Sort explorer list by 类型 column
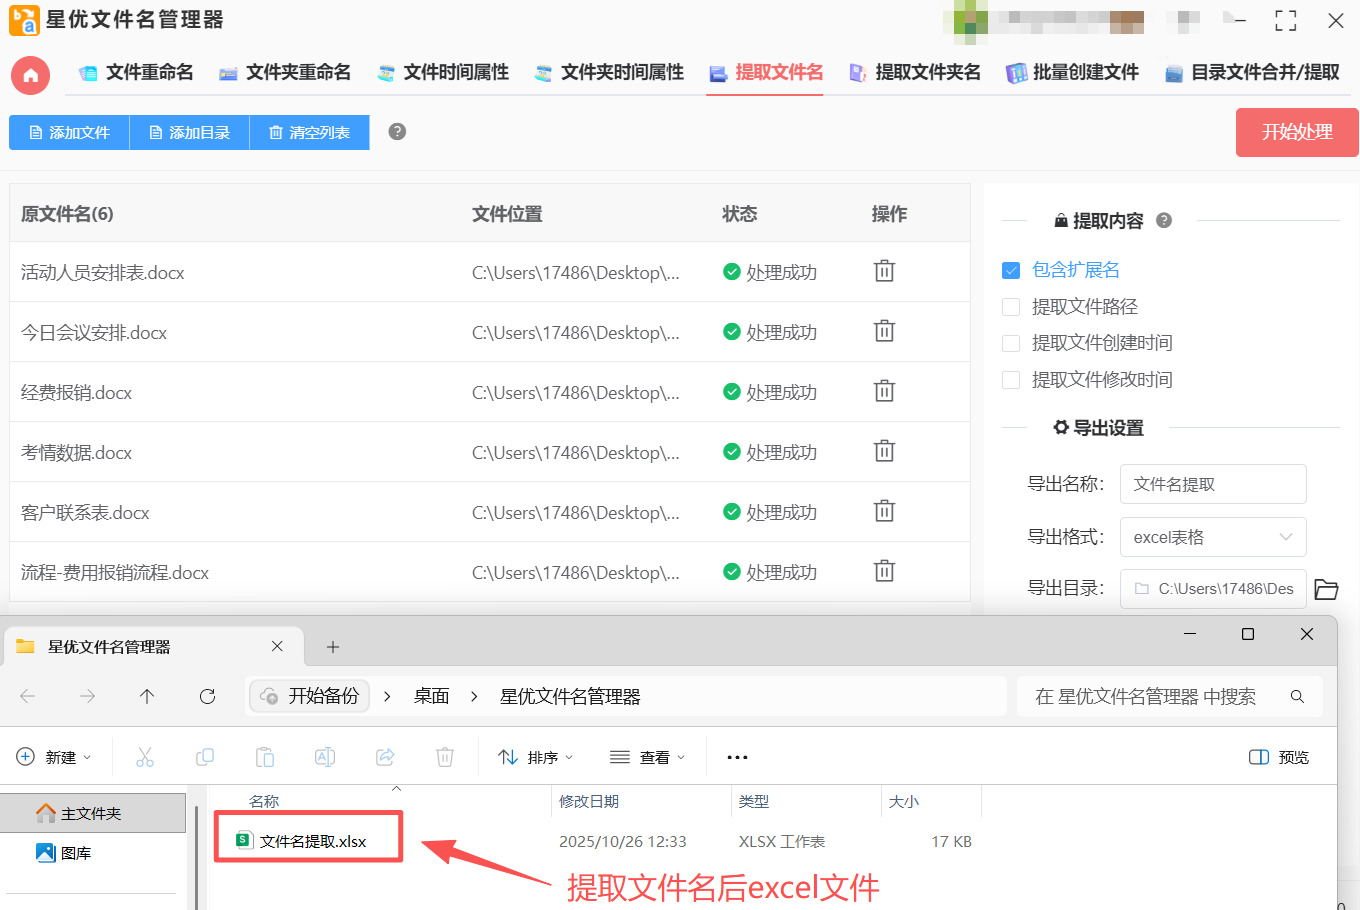Screen dimensions: 1360x910 pyautogui.click(x=754, y=801)
